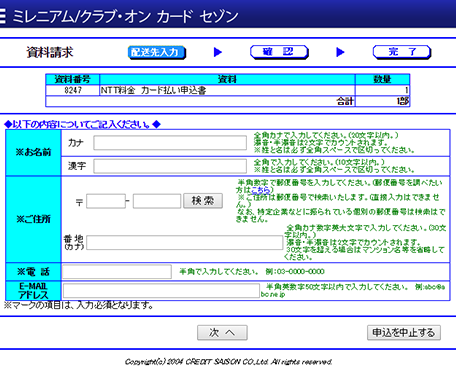
Task: Select the 完了 step tab
Action: 402,52
